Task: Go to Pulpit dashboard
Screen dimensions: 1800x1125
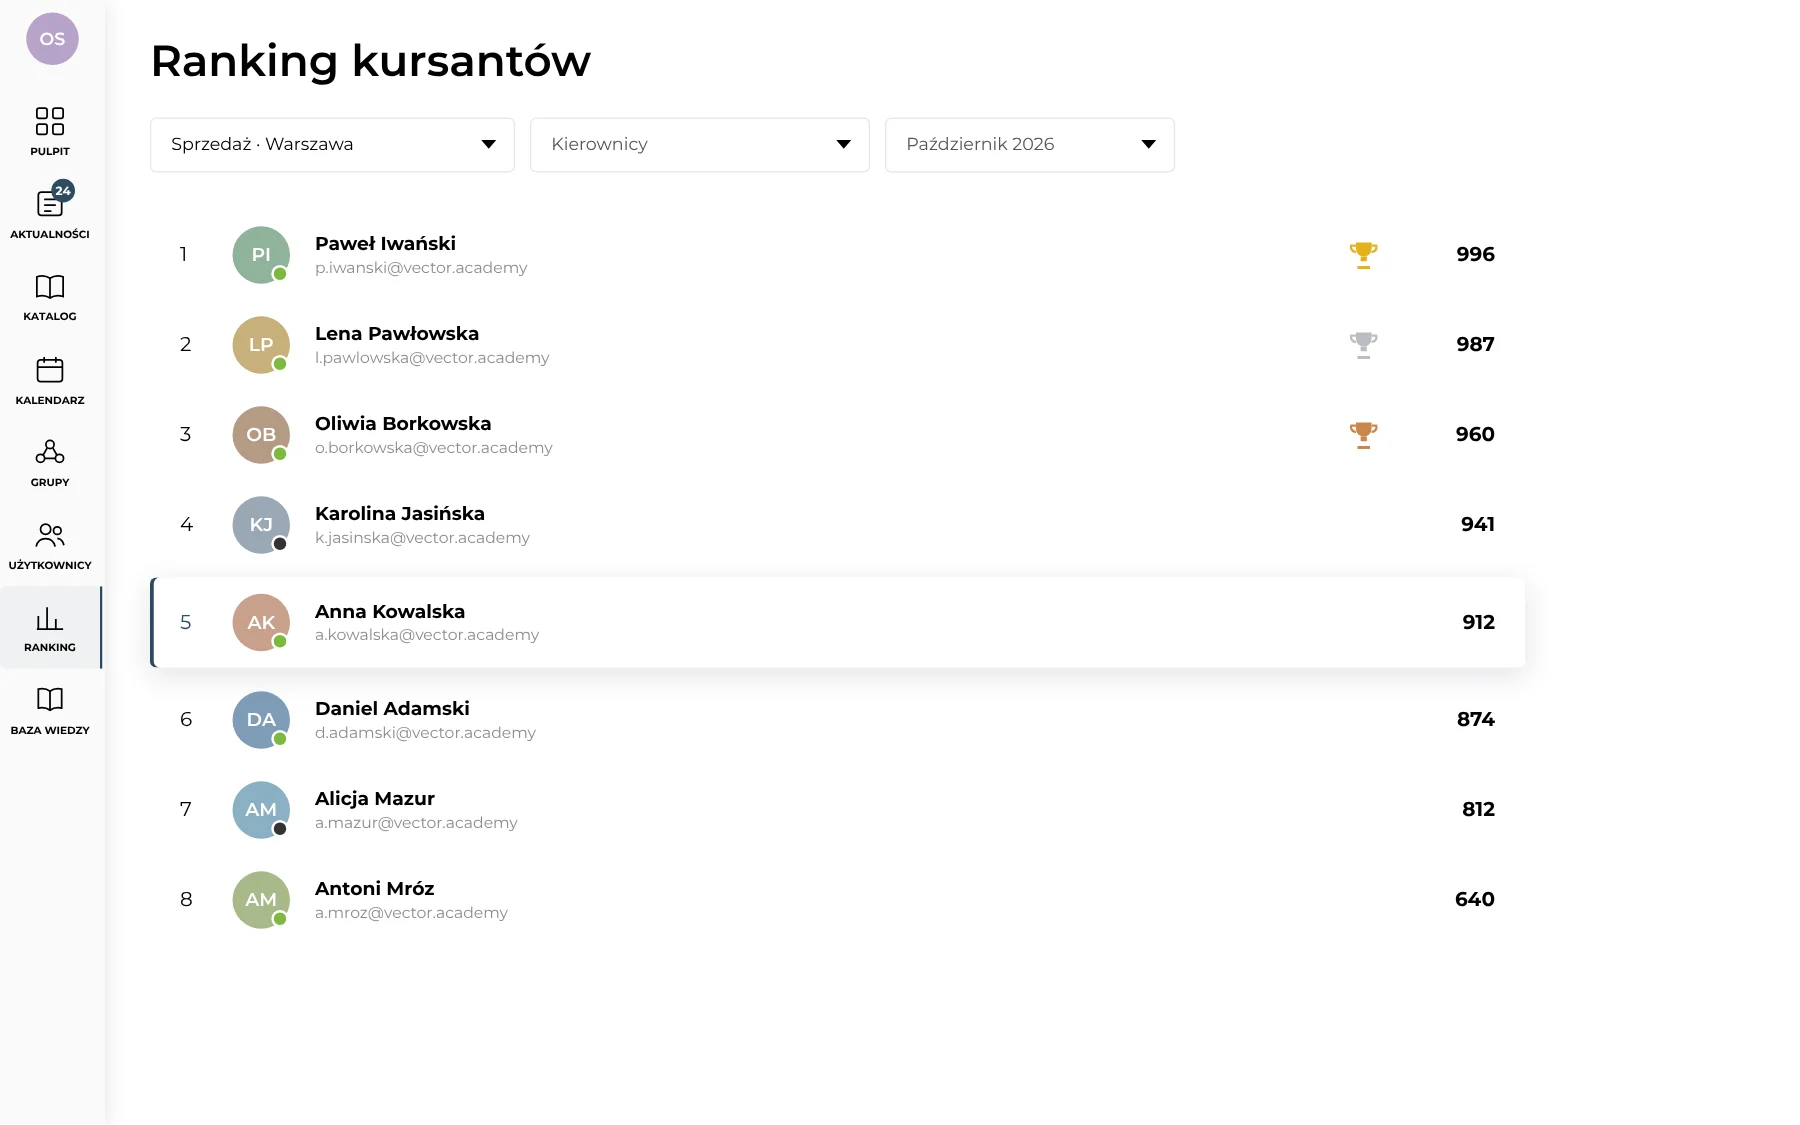Action: [50, 132]
